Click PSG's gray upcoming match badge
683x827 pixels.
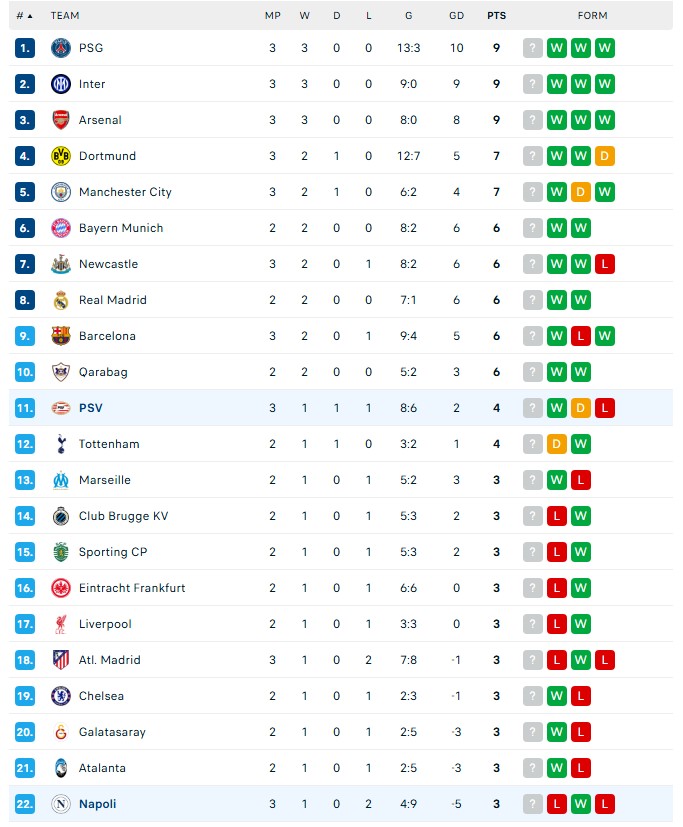point(532,48)
